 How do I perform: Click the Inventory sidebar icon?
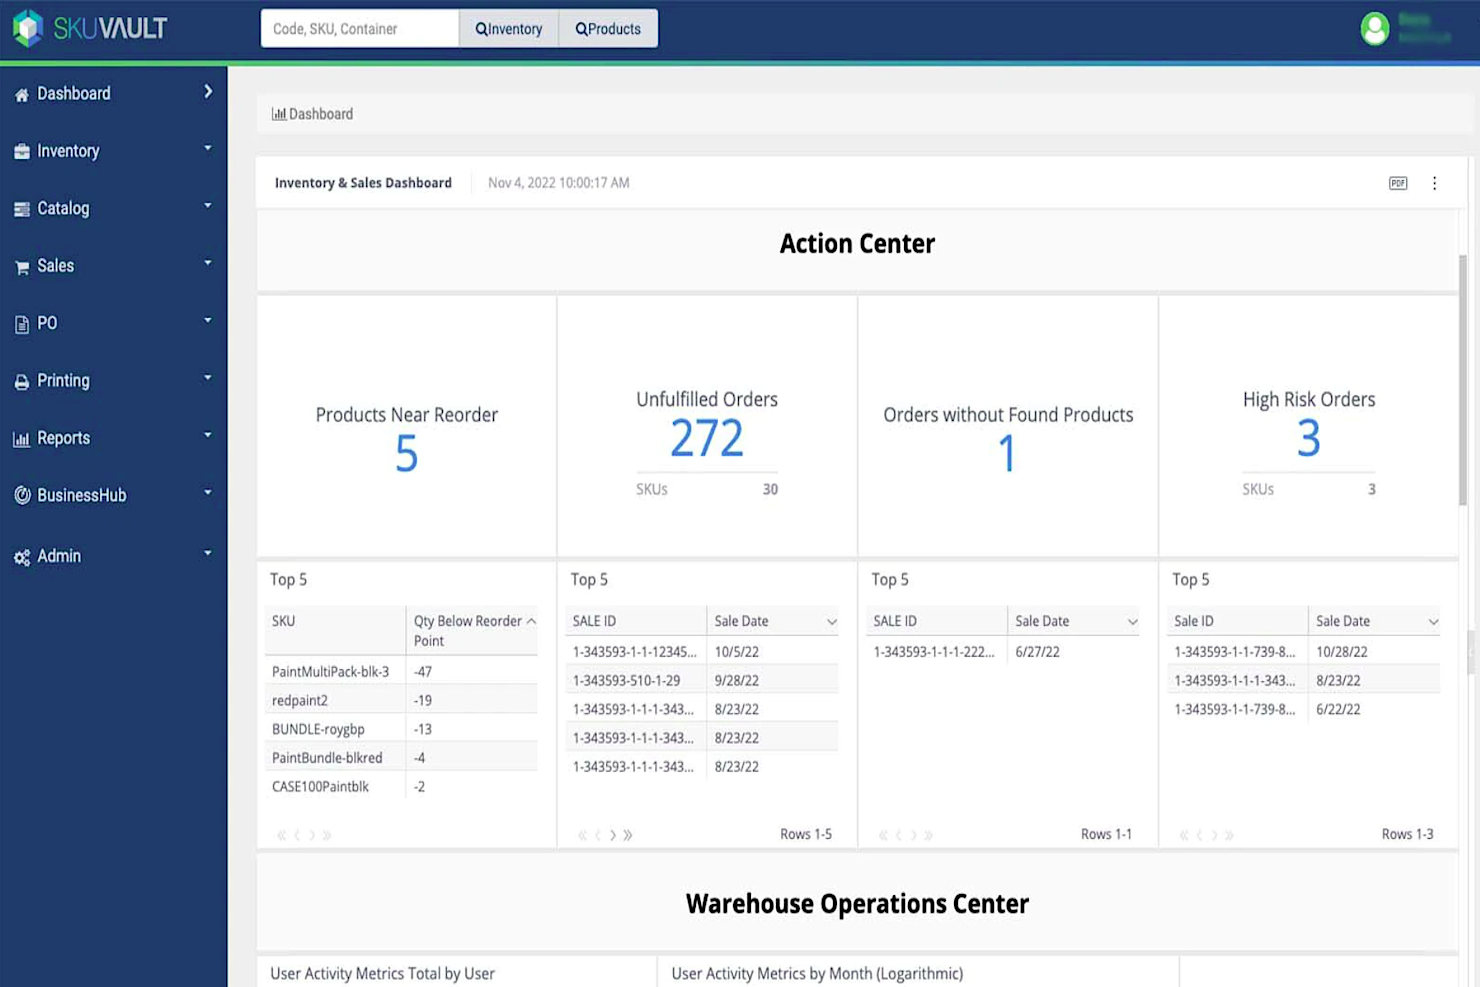coord(21,150)
